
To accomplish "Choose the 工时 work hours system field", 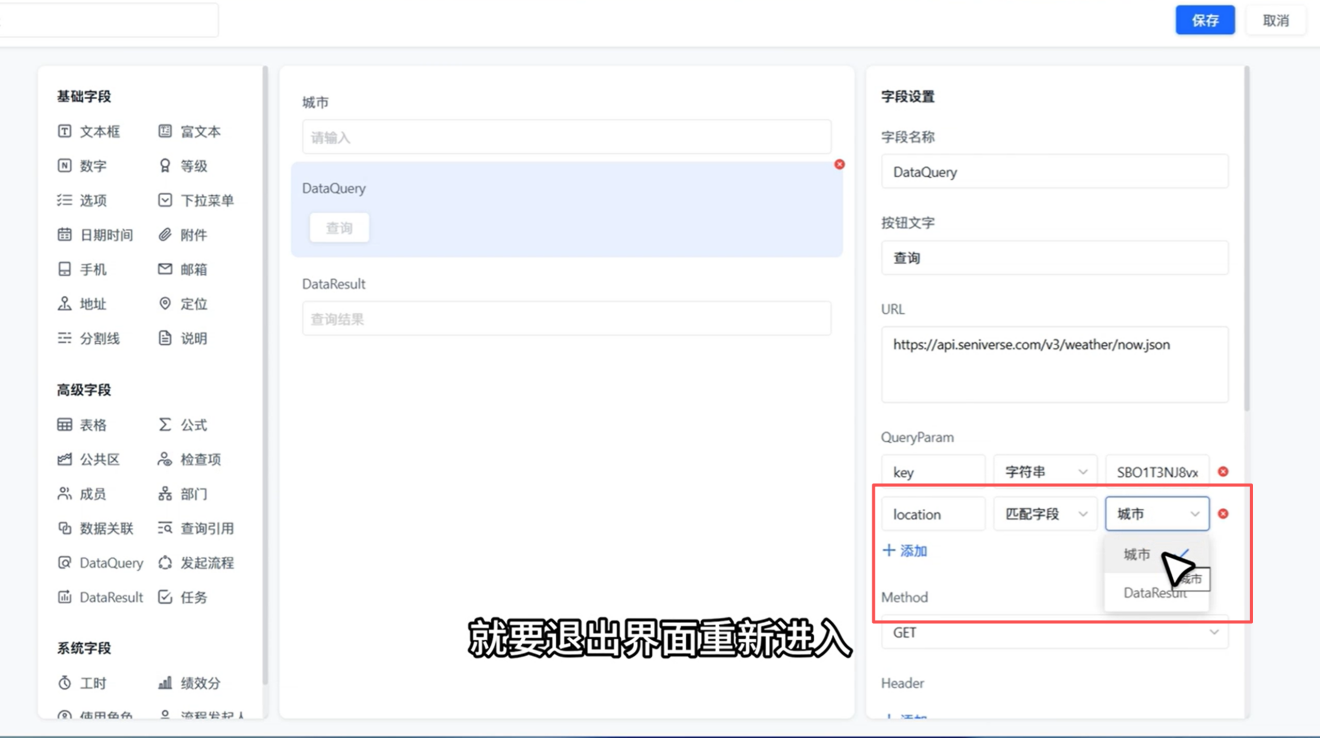I will [x=82, y=683].
